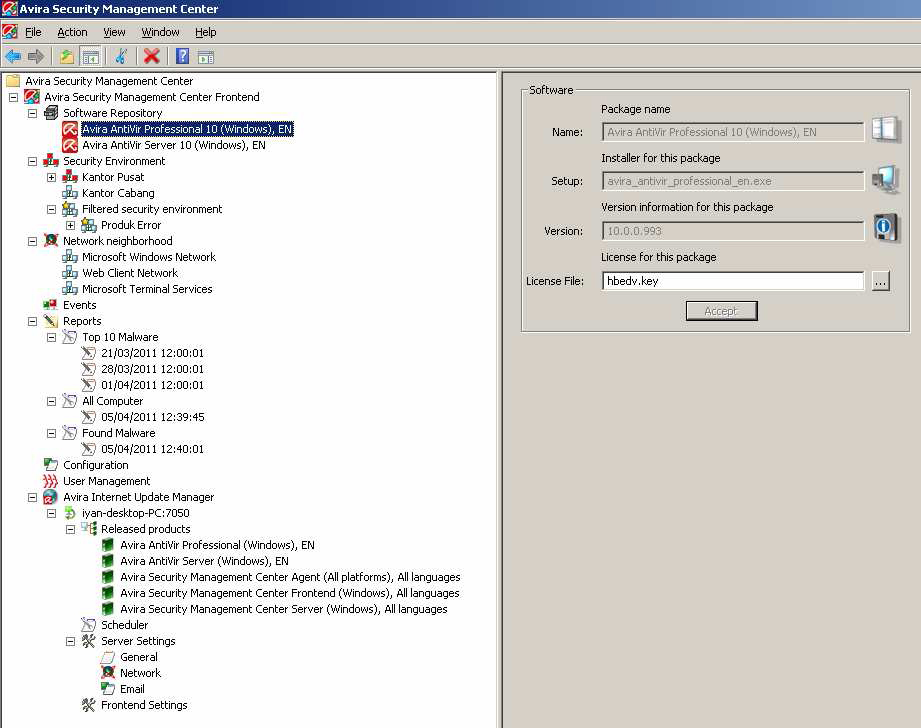Click the Security Environment icon
Image resolution: width=921 pixels, height=728 pixels.
51,160
